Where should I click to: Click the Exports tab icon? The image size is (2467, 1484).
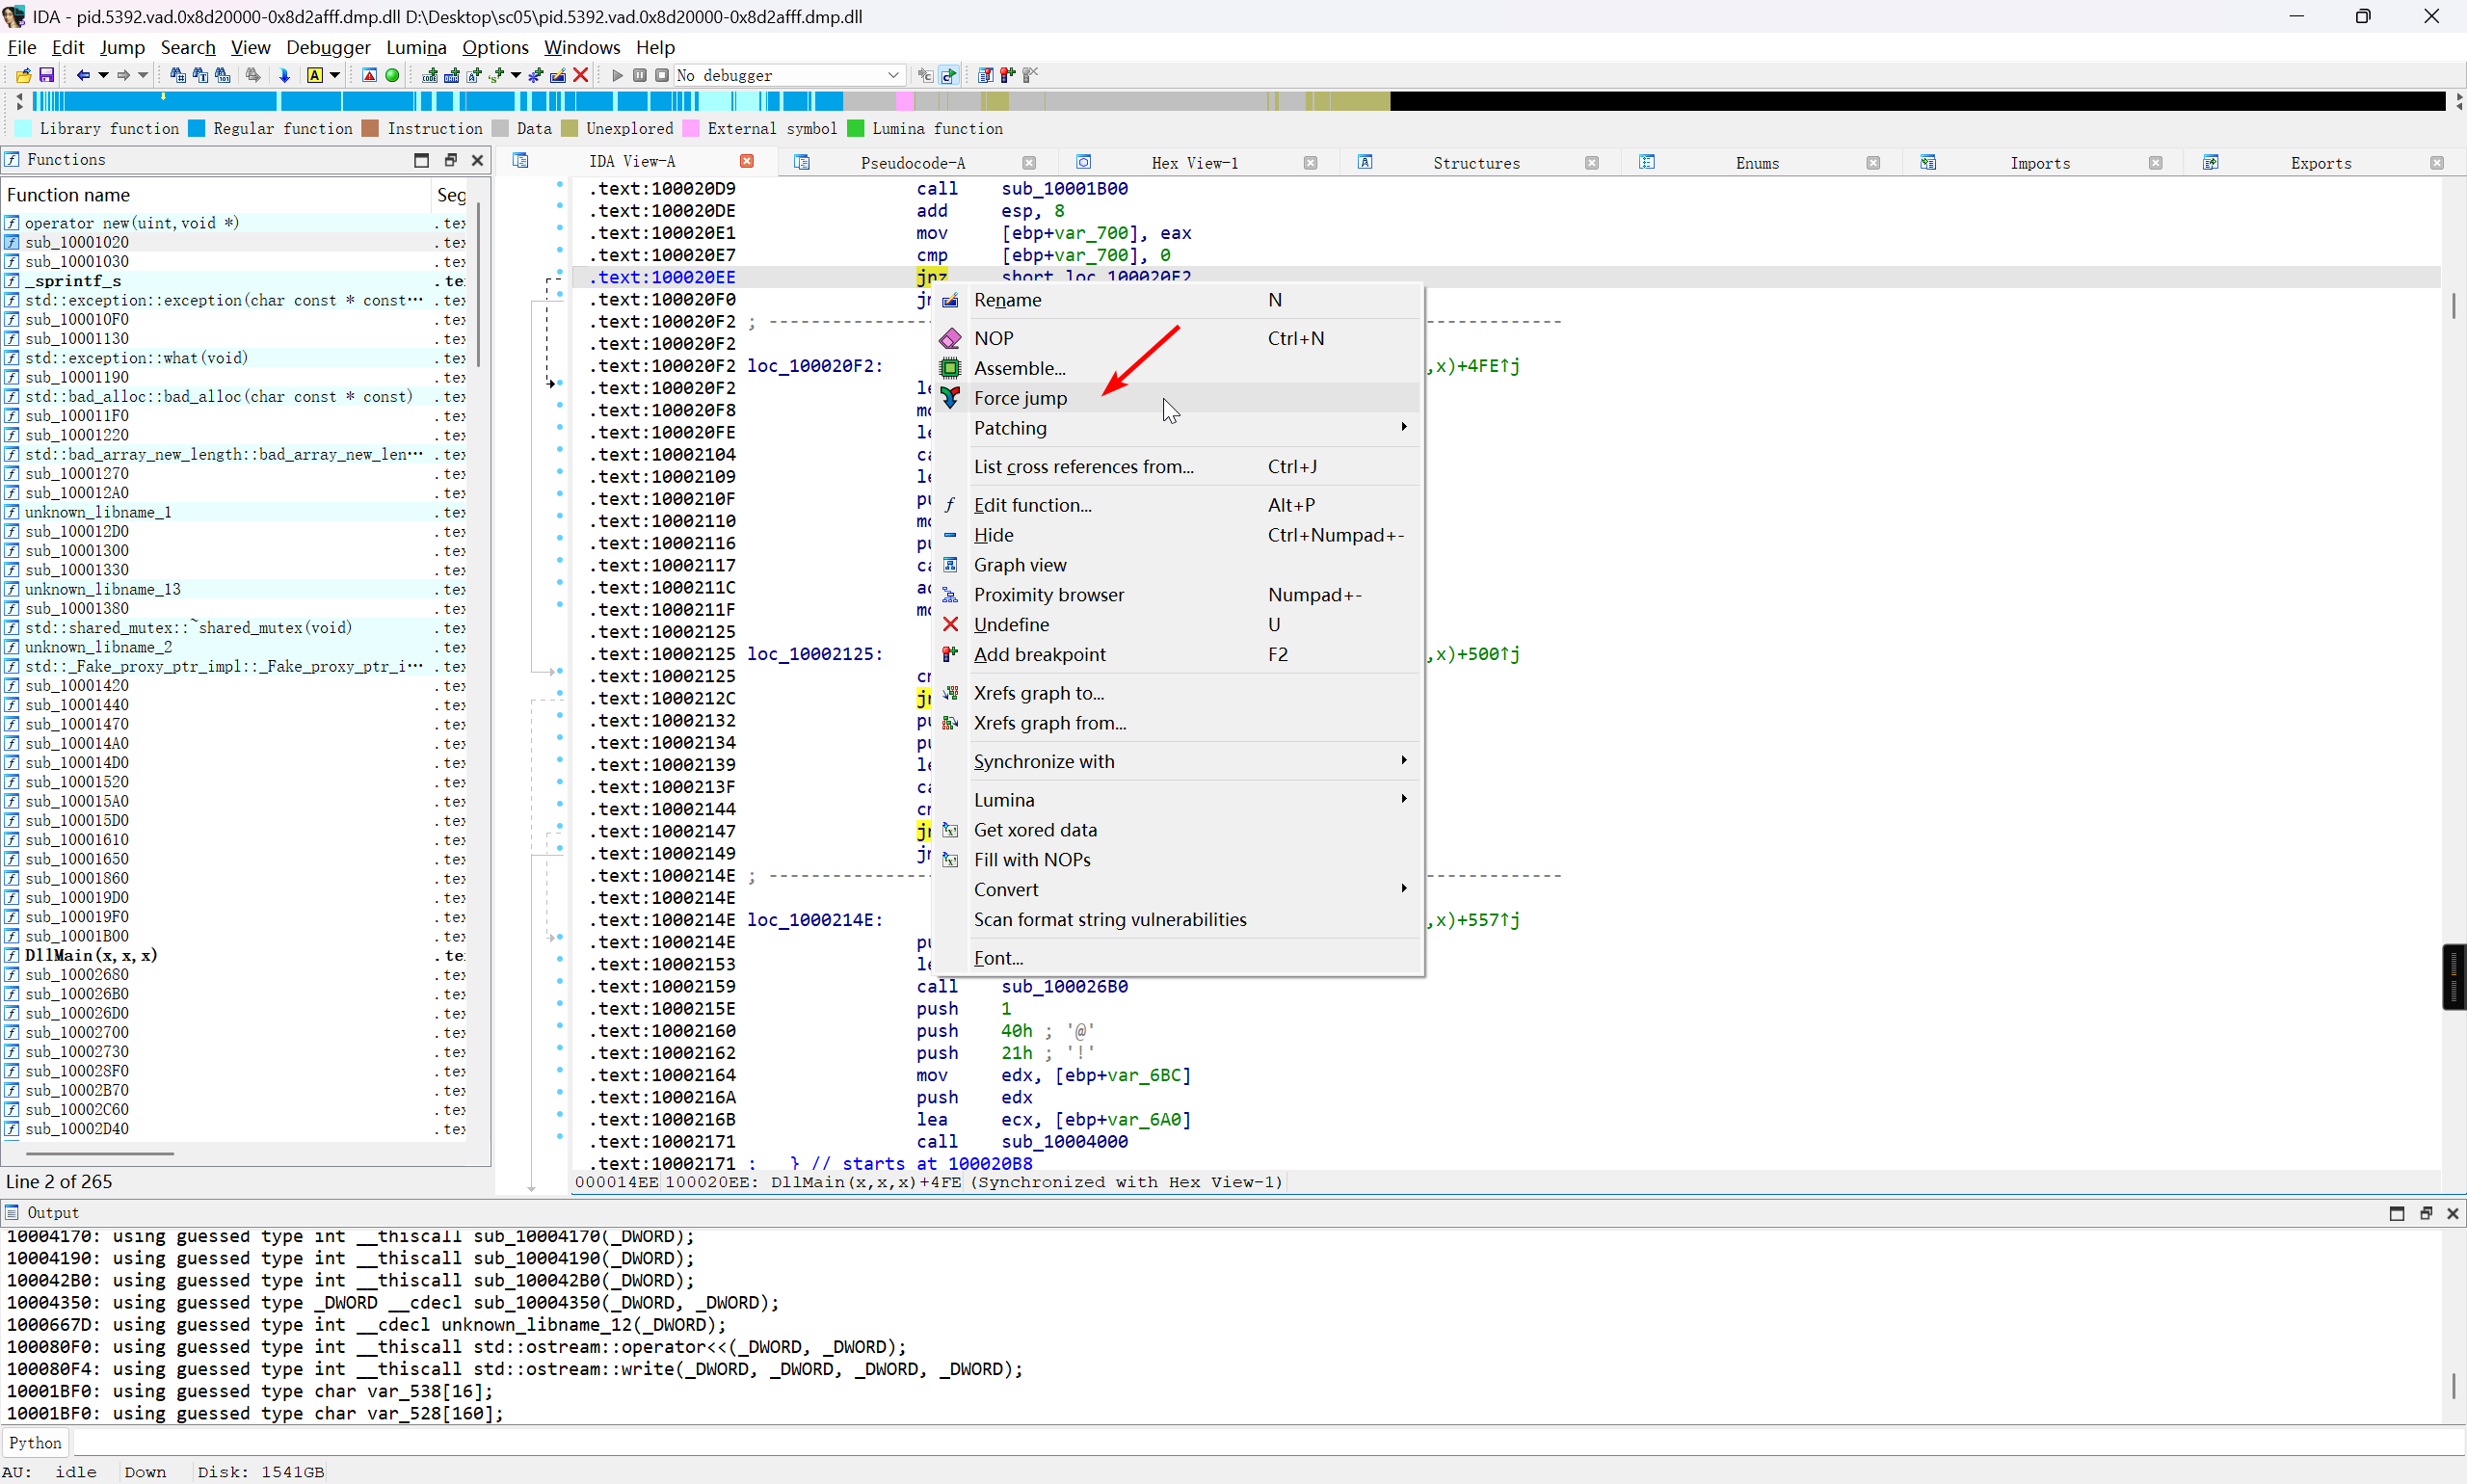[2210, 162]
